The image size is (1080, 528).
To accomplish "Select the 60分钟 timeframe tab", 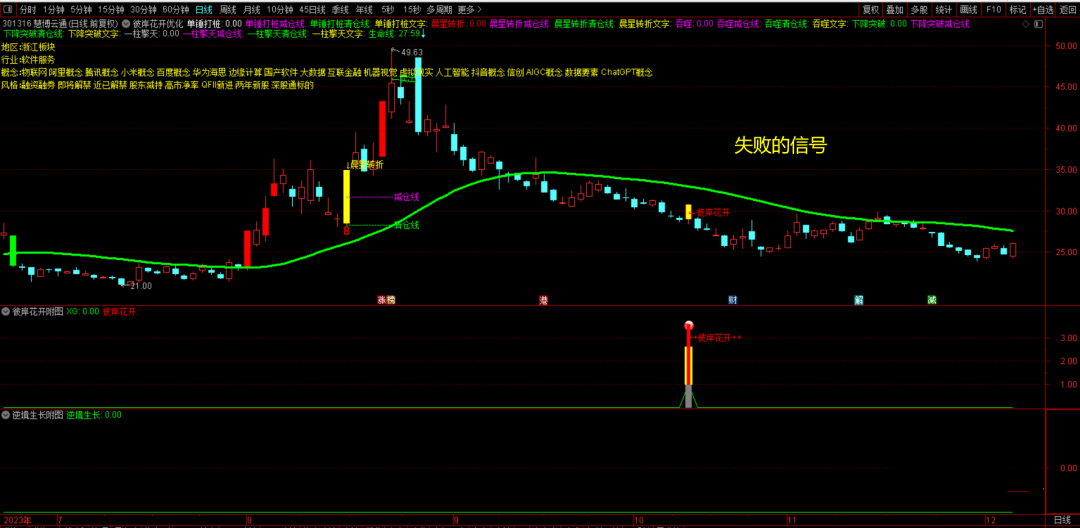I will pos(176,9).
